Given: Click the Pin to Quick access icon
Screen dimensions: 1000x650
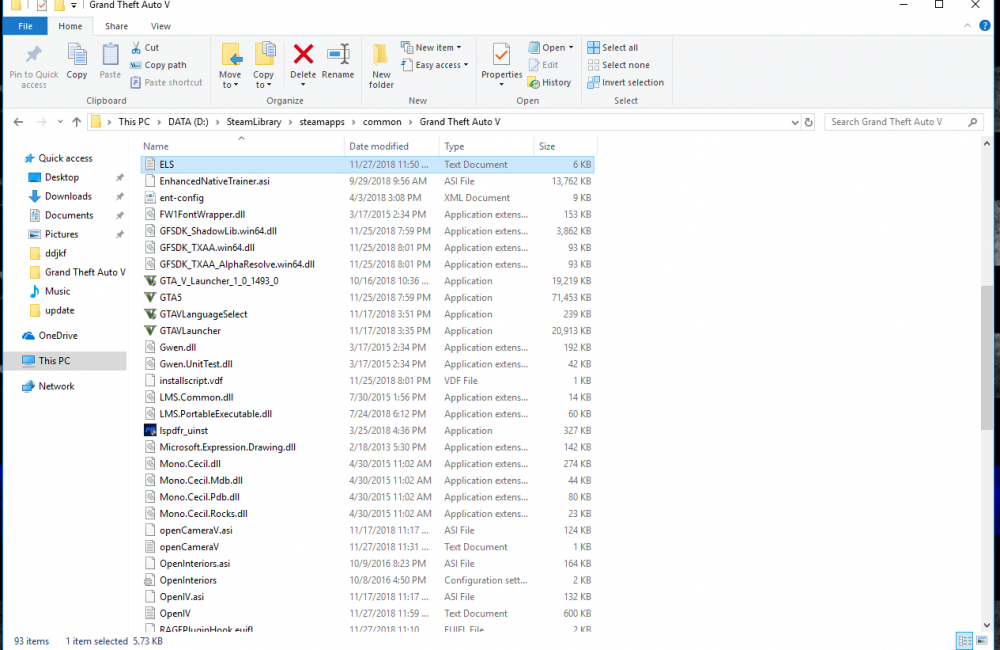Looking at the screenshot, I should pyautogui.click(x=34, y=55).
